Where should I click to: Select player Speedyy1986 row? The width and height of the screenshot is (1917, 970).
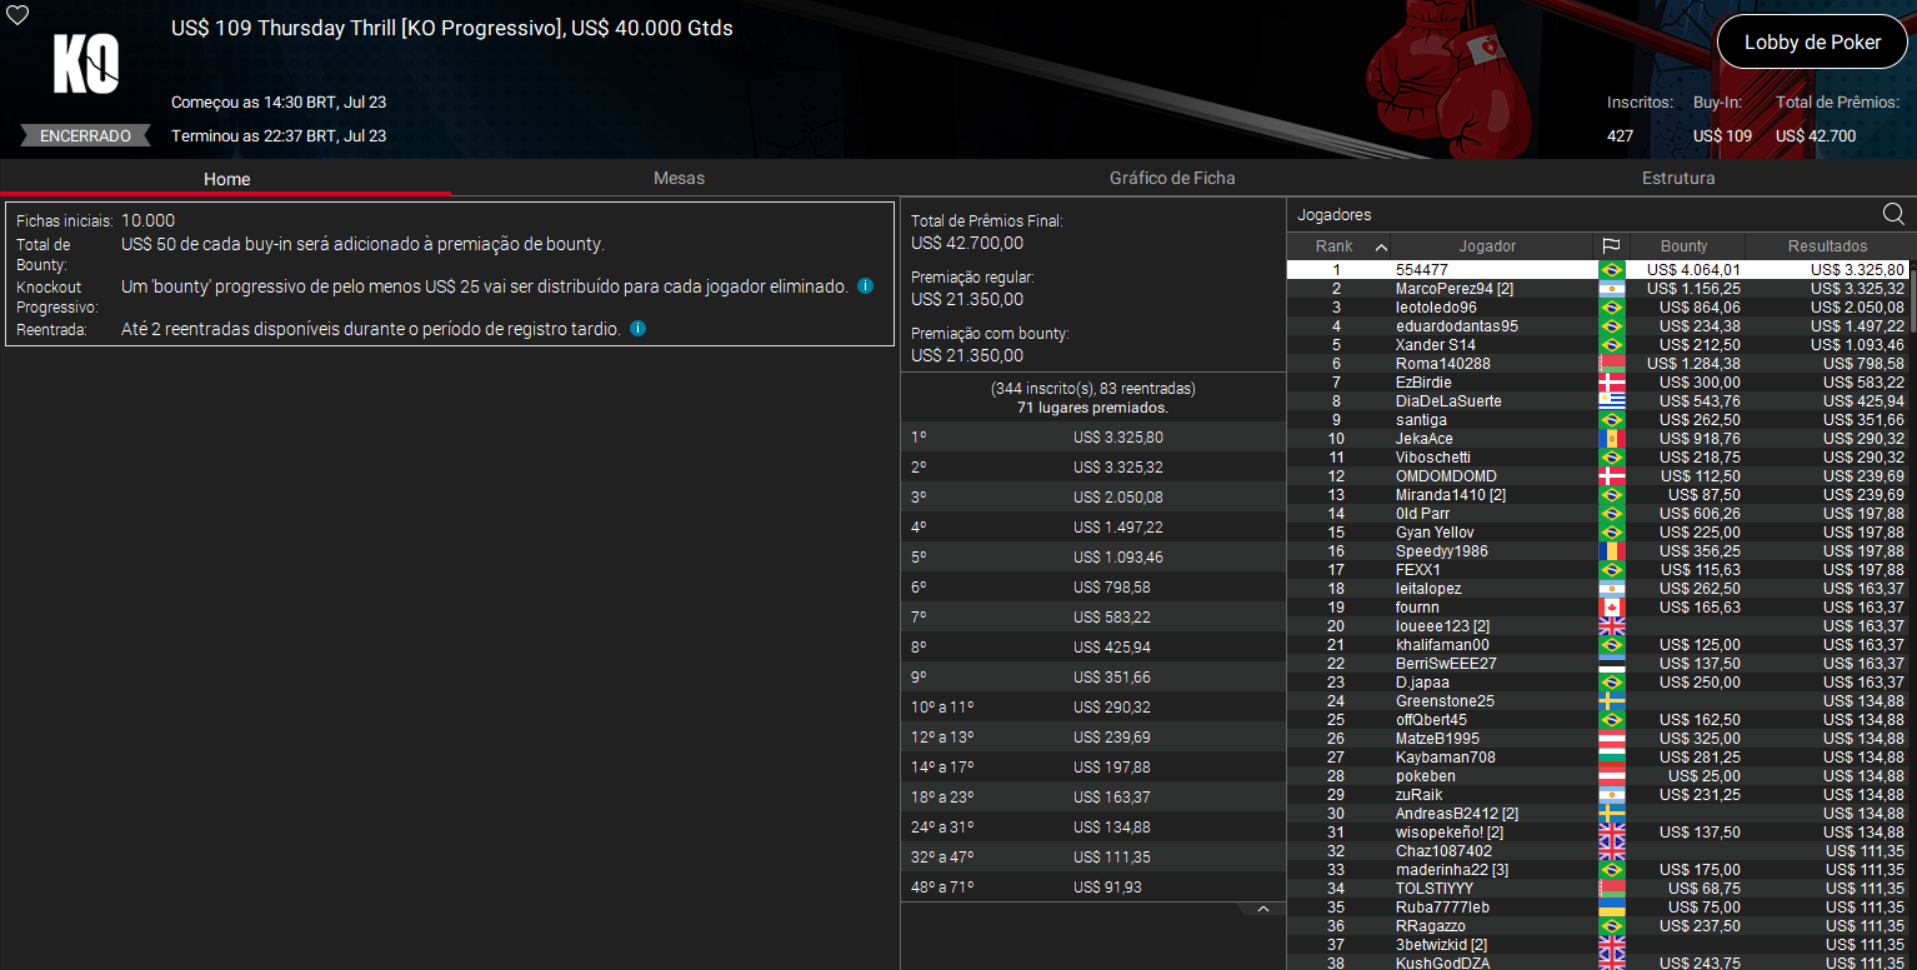pyautogui.click(x=1597, y=551)
